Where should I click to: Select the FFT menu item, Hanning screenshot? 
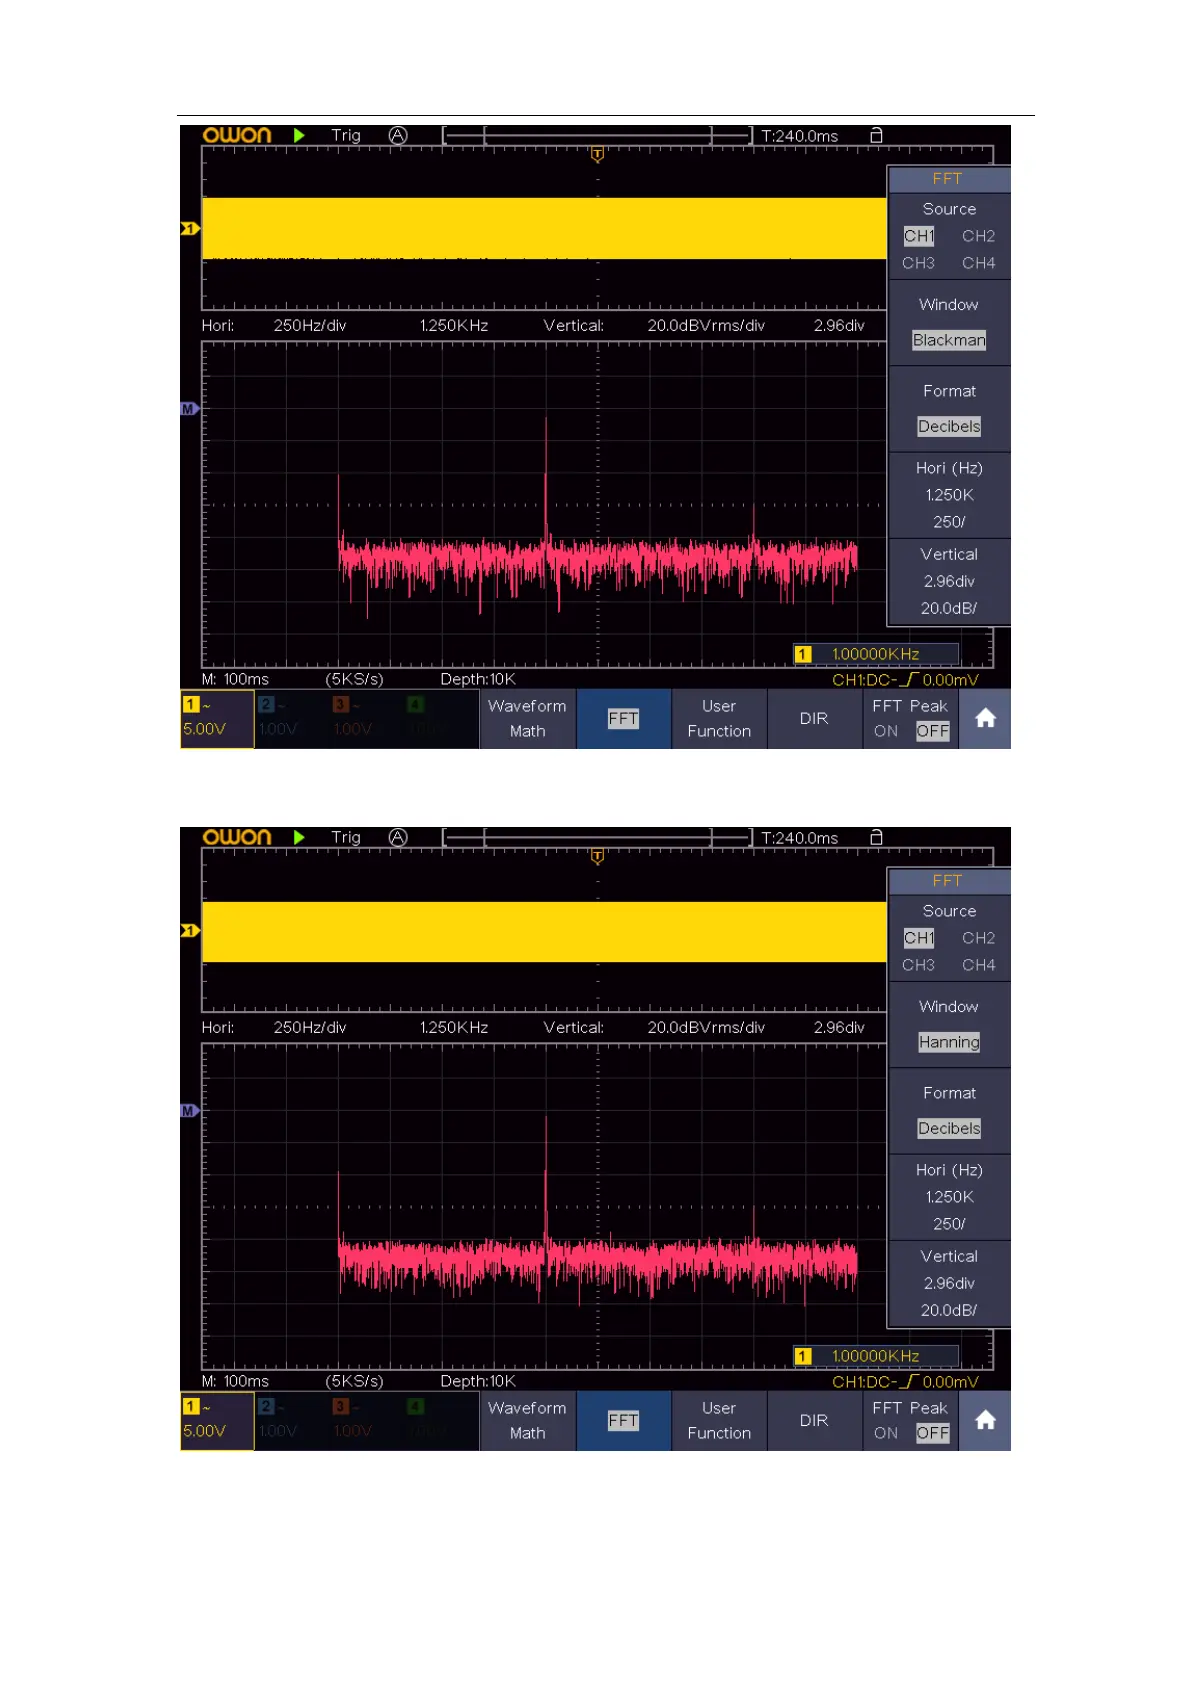(623, 1420)
